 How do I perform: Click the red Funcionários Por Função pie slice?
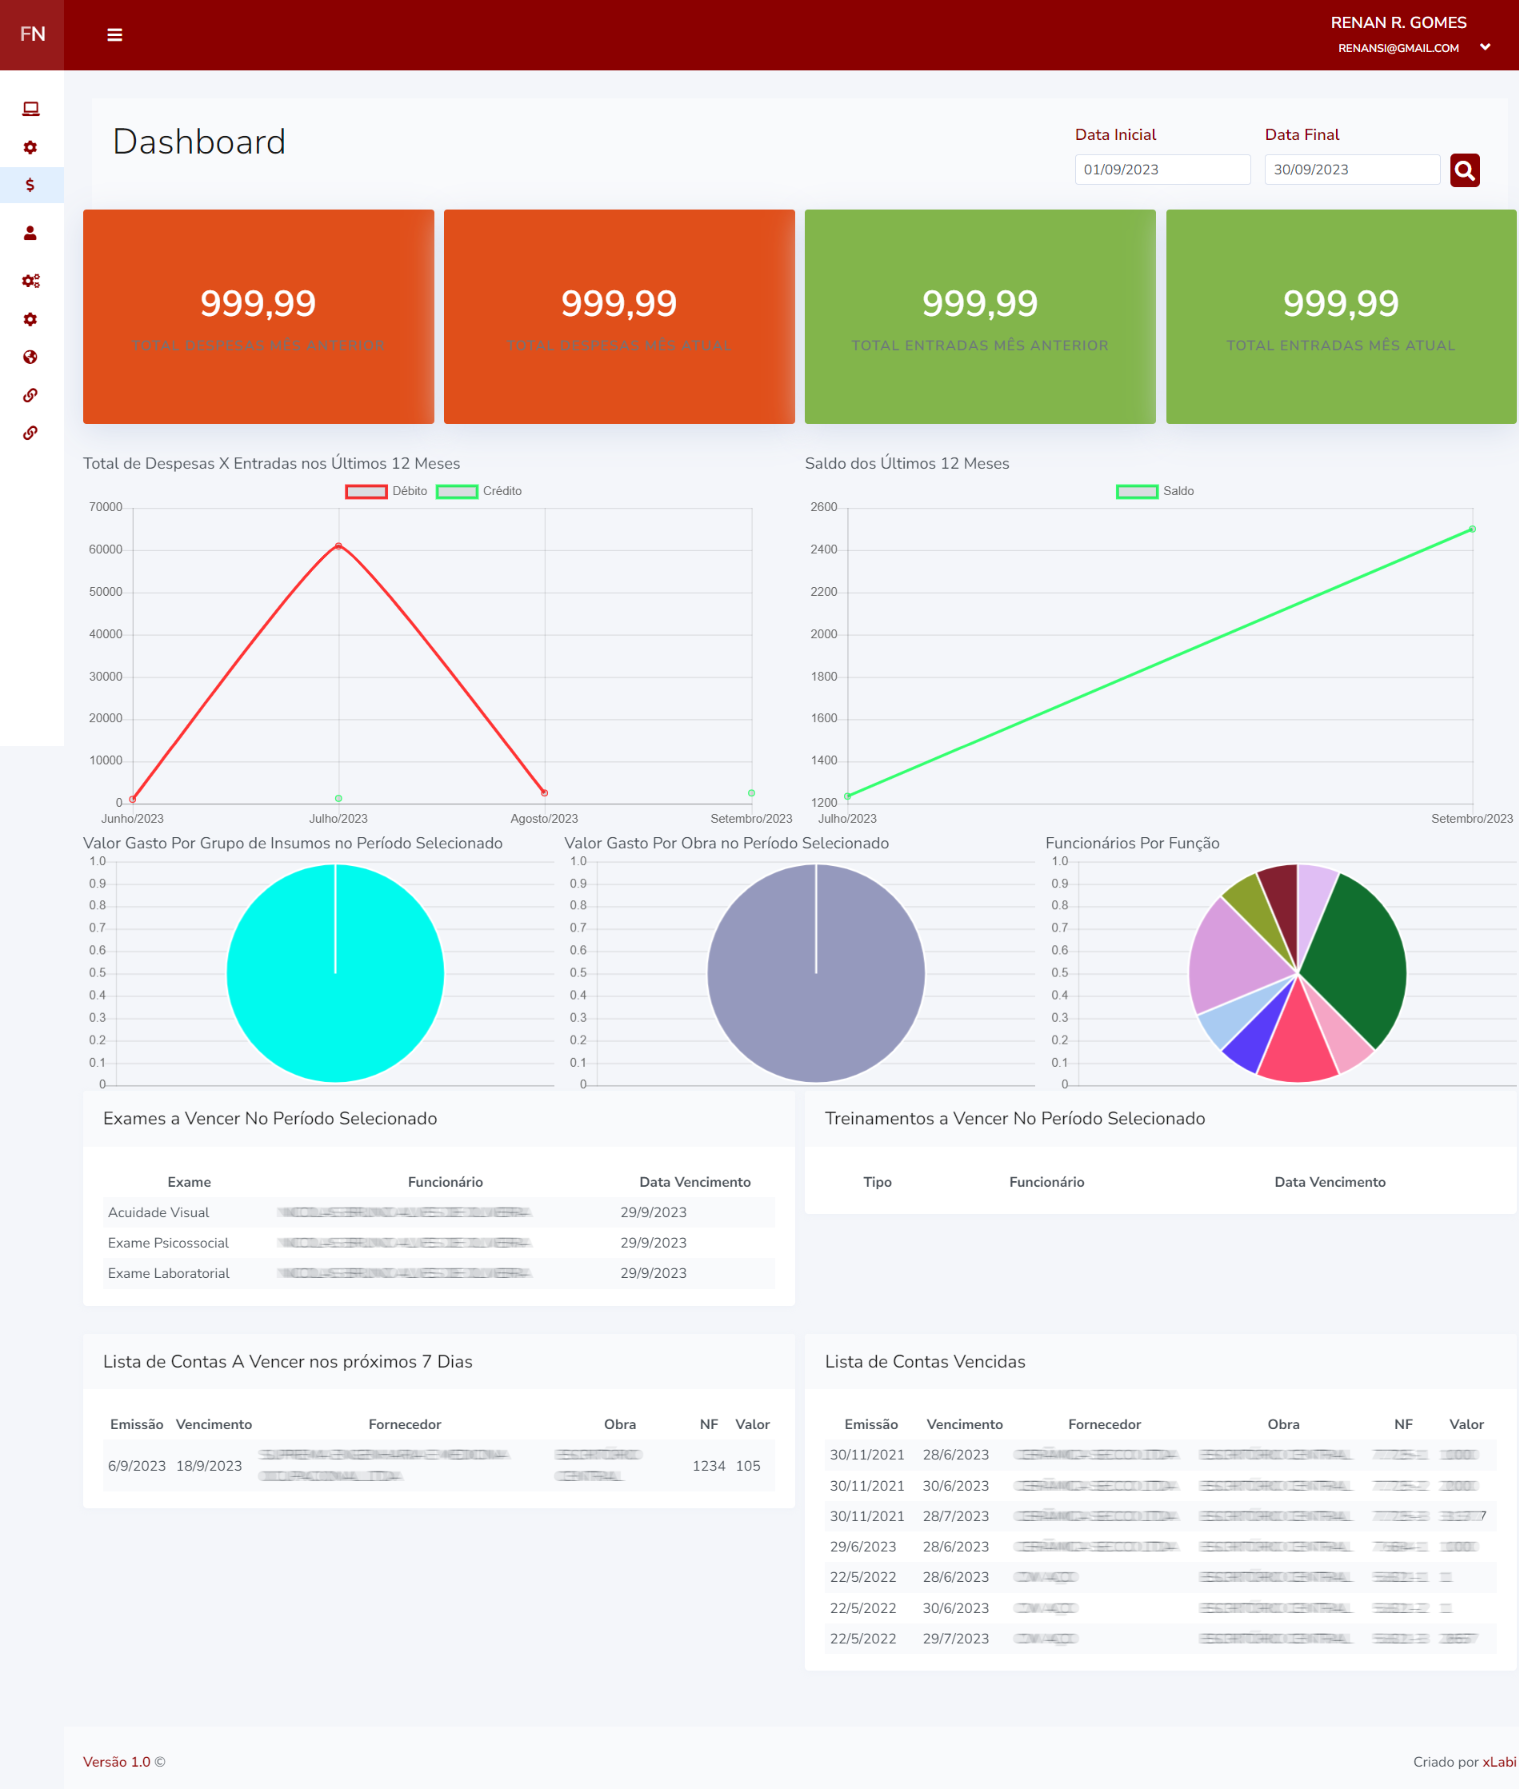coord(1297,1040)
